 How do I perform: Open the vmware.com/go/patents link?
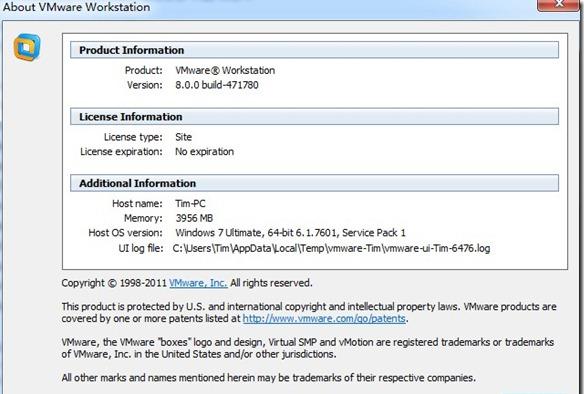click(x=324, y=319)
